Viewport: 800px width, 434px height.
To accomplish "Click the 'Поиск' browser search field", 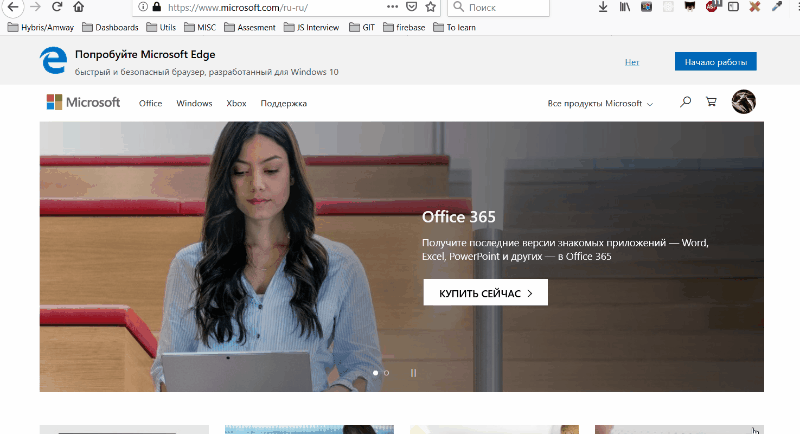I will point(498,7).
